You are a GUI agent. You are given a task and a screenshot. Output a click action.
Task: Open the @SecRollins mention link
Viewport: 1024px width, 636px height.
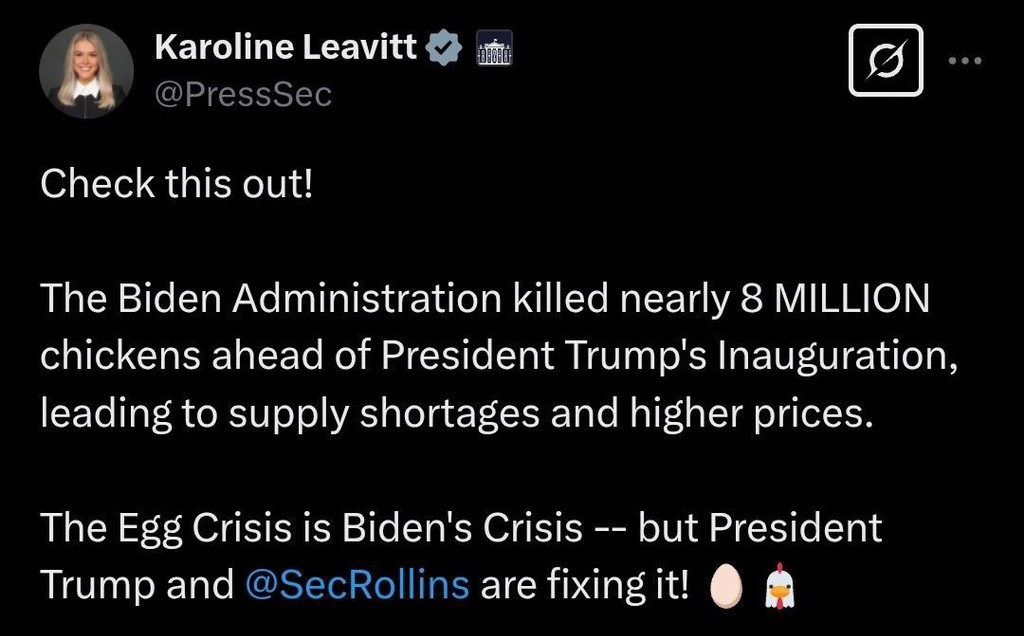tap(356, 585)
